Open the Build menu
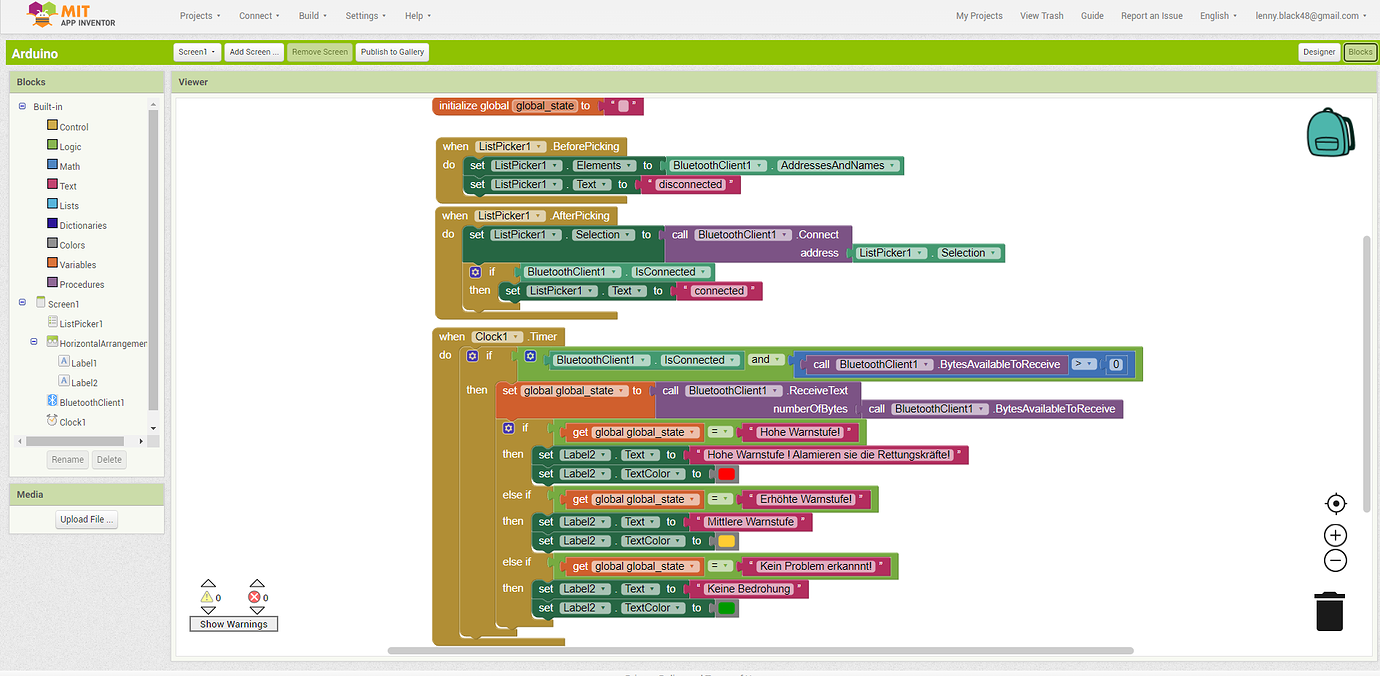The image size is (1380, 676). coord(313,16)
